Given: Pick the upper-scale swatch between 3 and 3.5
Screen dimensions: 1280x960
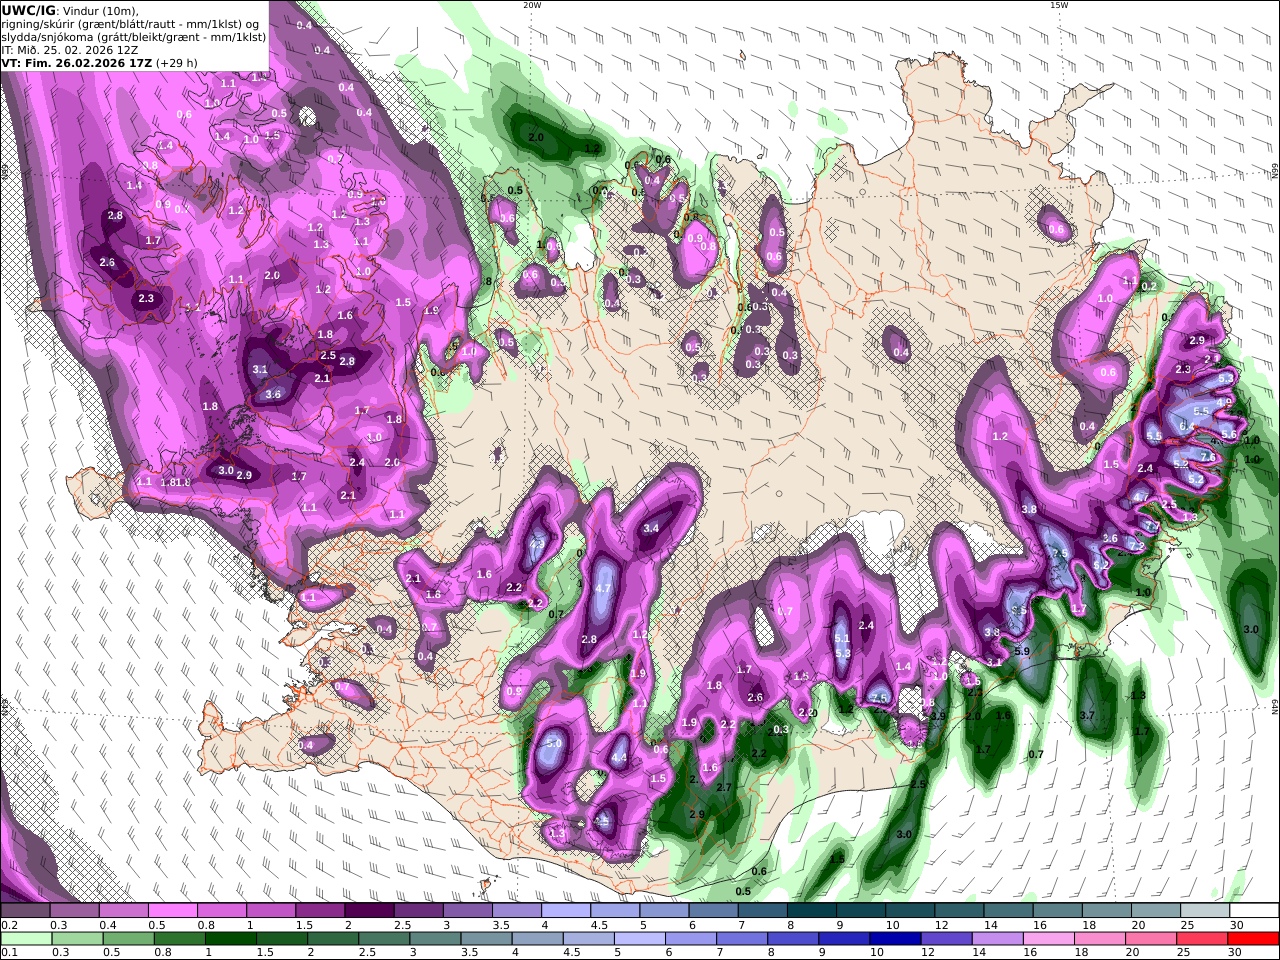Looking at the screenshot, I should [x=467, y=911].
